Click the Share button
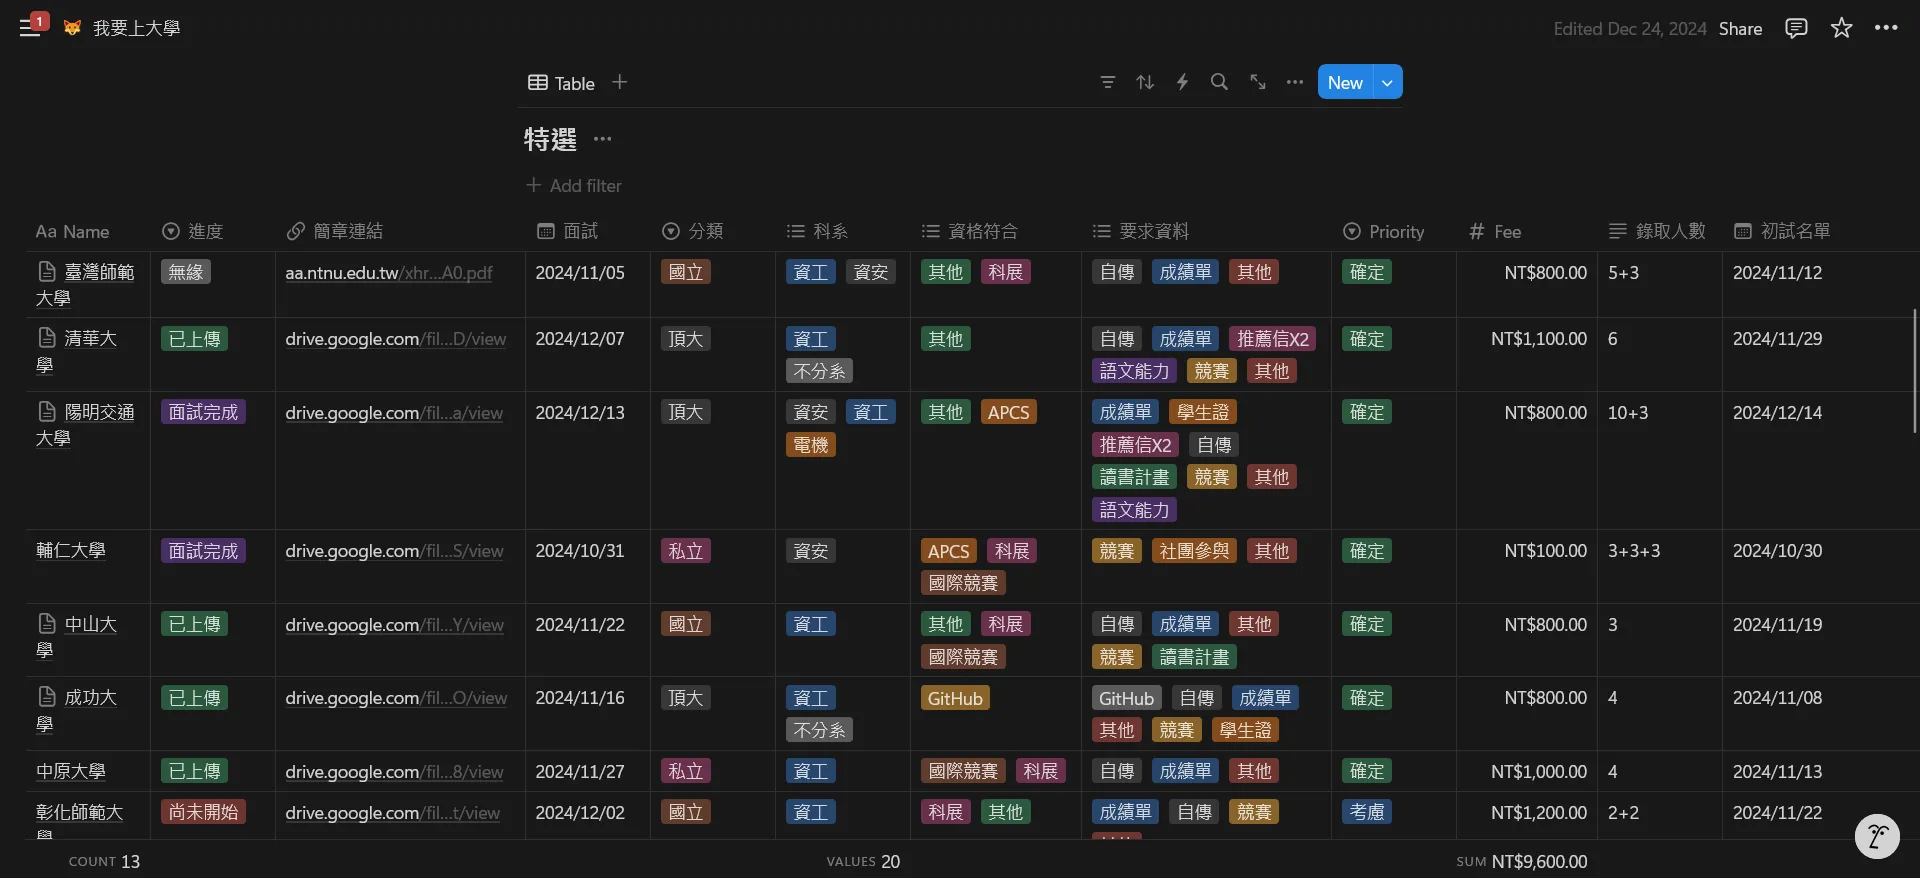Viewport: 1920px width, 878px height. pyautogui.click(x=1740, y=28)
